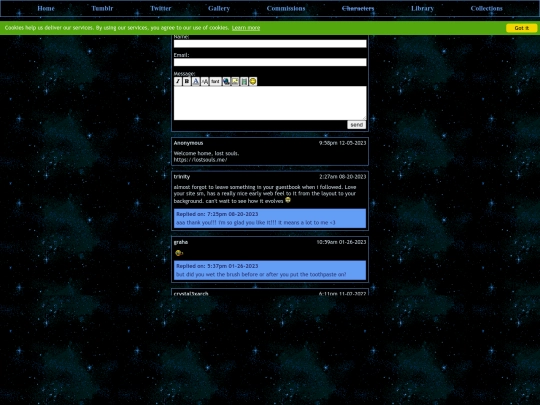The height and width of the screenshot is (405, 540).
Task: Open the struck-through Characters nav link
Action: (358, 8)
